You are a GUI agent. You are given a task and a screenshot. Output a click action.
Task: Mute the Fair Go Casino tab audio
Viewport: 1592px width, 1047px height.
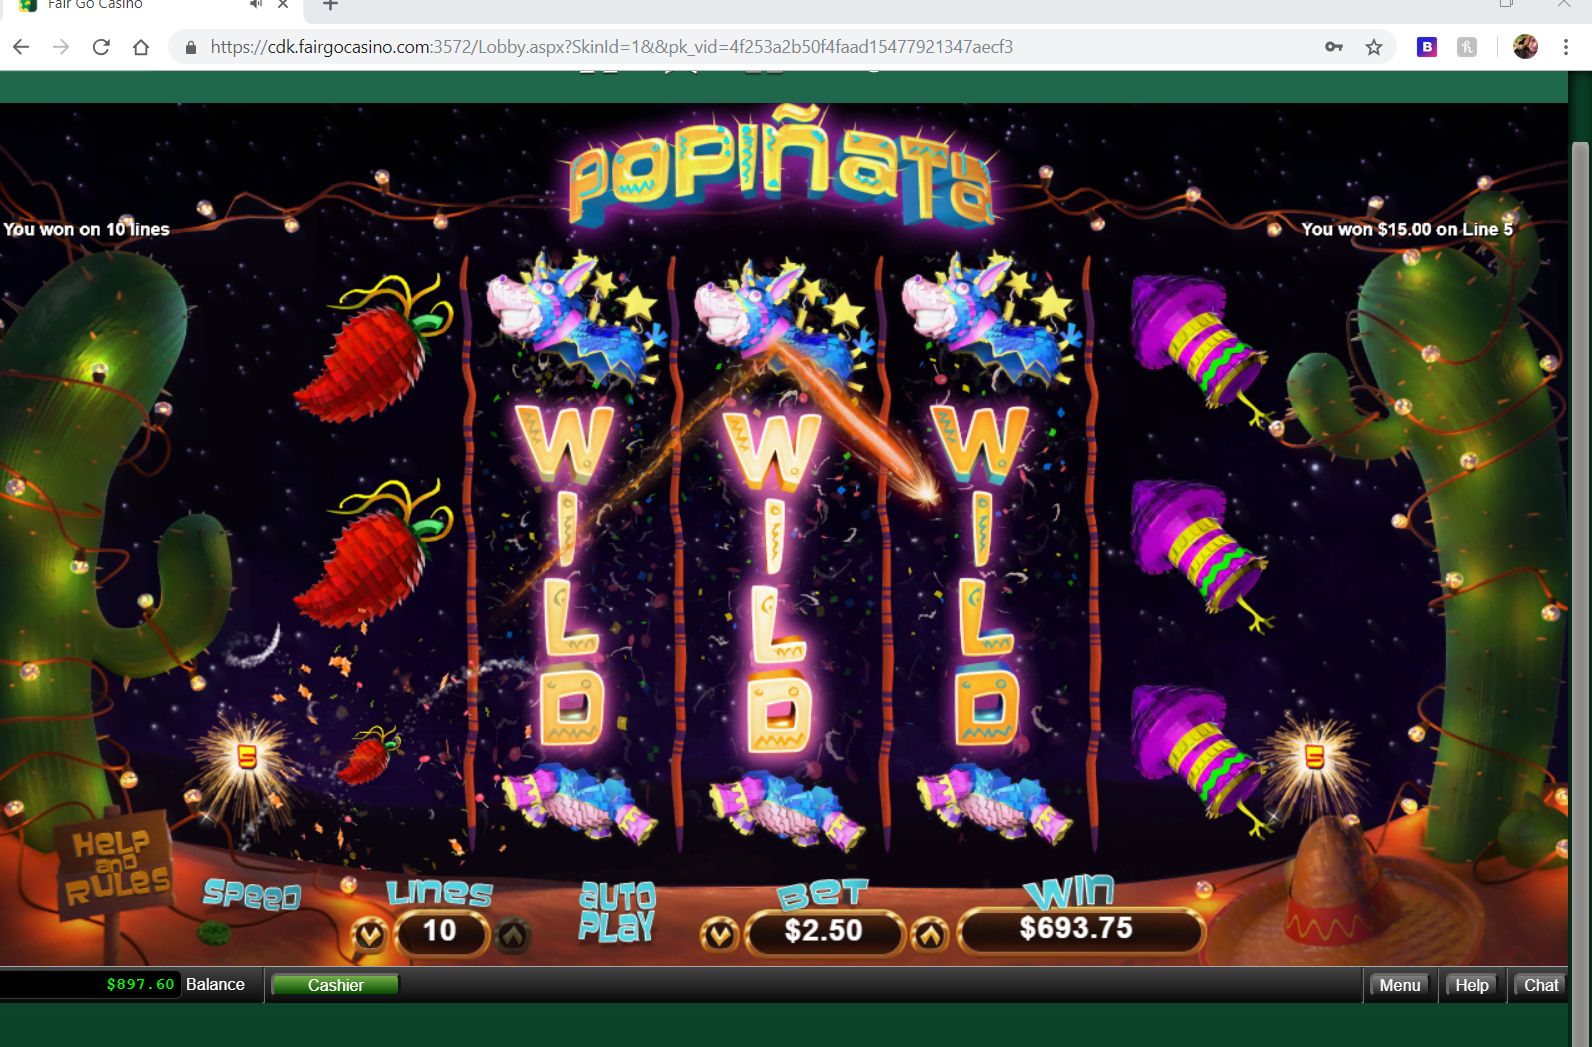tap(256, 5)
